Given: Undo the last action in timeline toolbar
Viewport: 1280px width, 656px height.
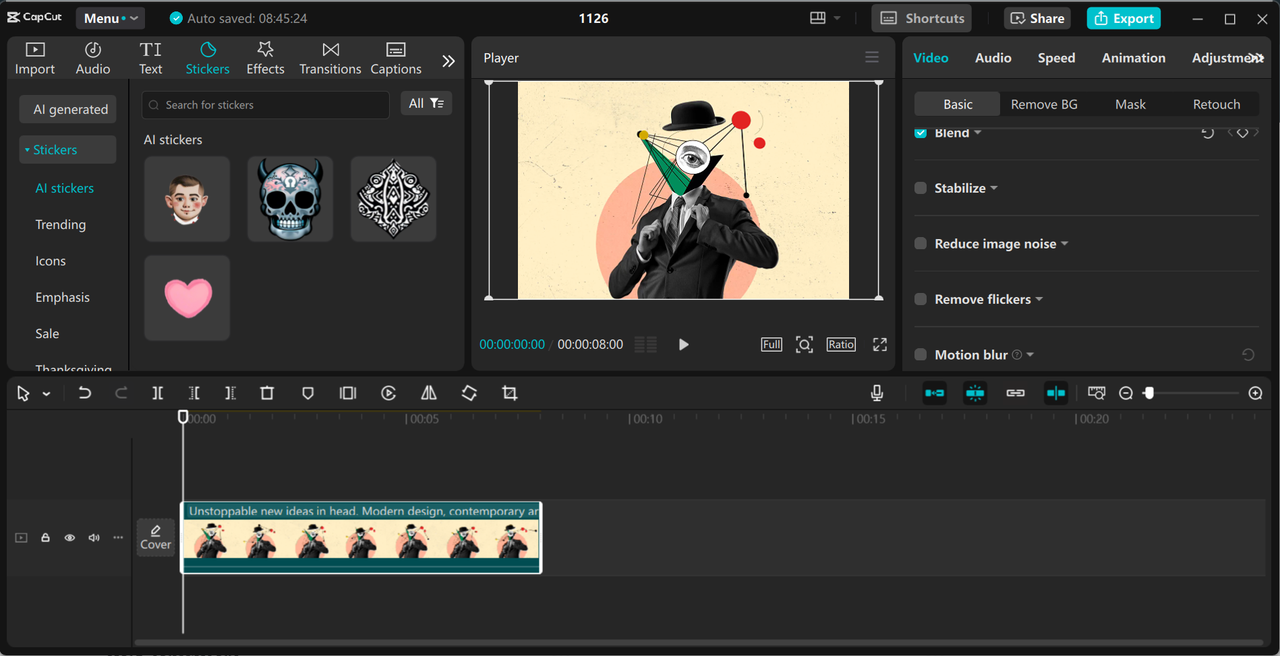Looking at the screenshot, I should 85,393.
